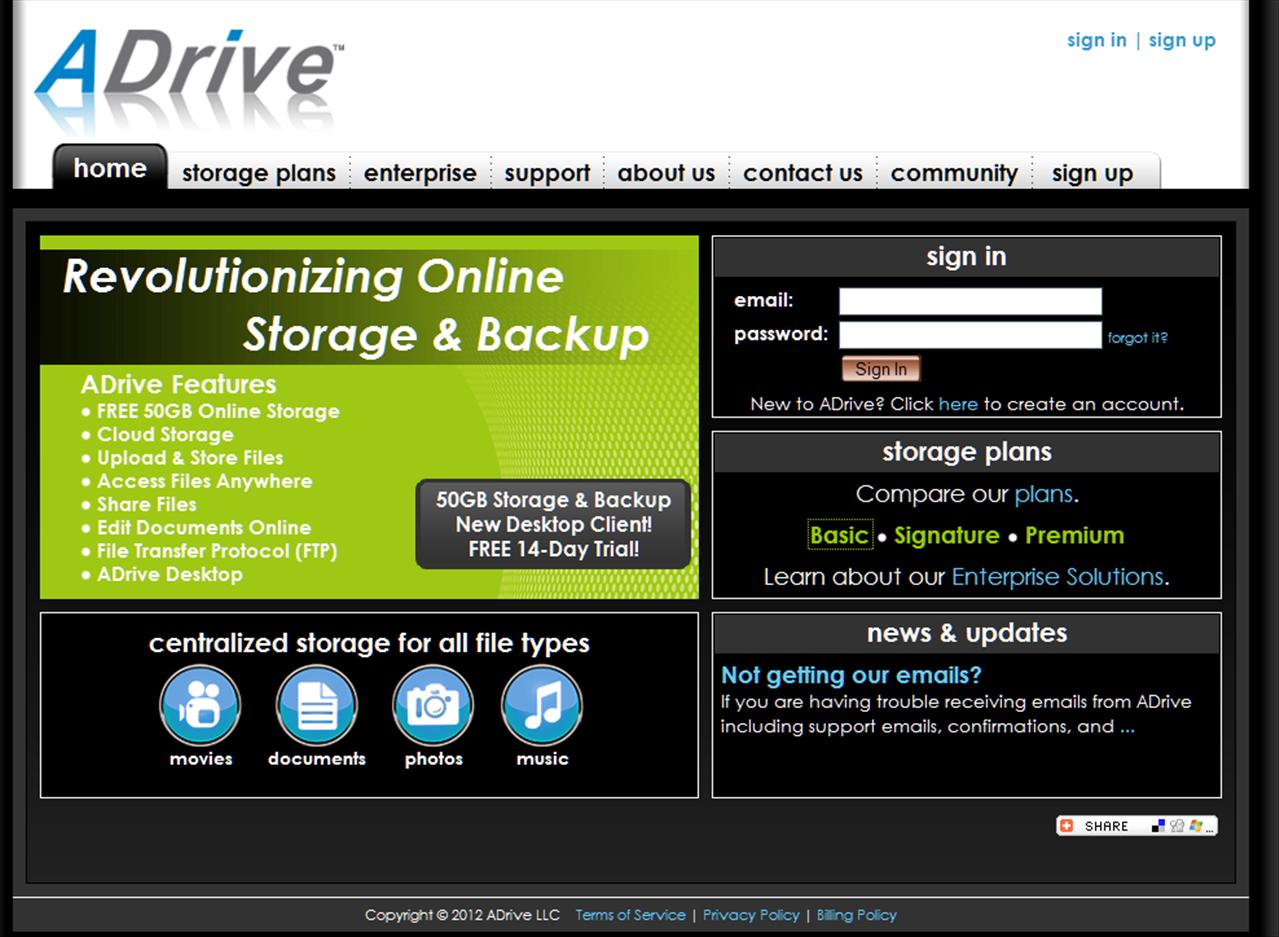The image size is (1279, 937).
Task: Click the Upload & Store Files feature
Action: click(190, 458)
